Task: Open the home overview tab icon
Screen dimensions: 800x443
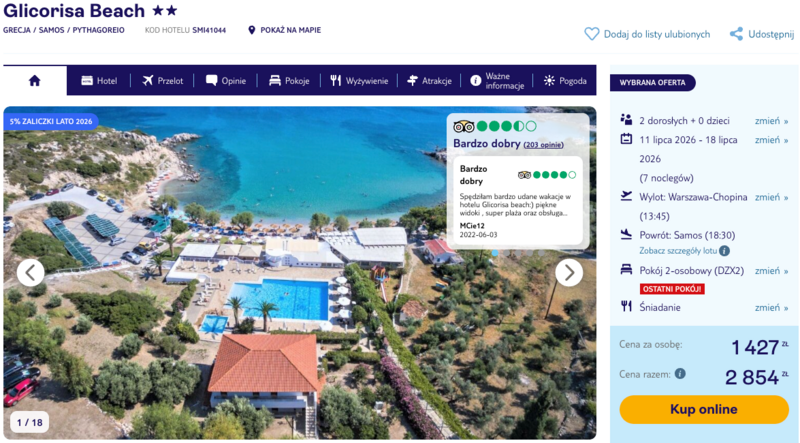Action: point(35,81)
